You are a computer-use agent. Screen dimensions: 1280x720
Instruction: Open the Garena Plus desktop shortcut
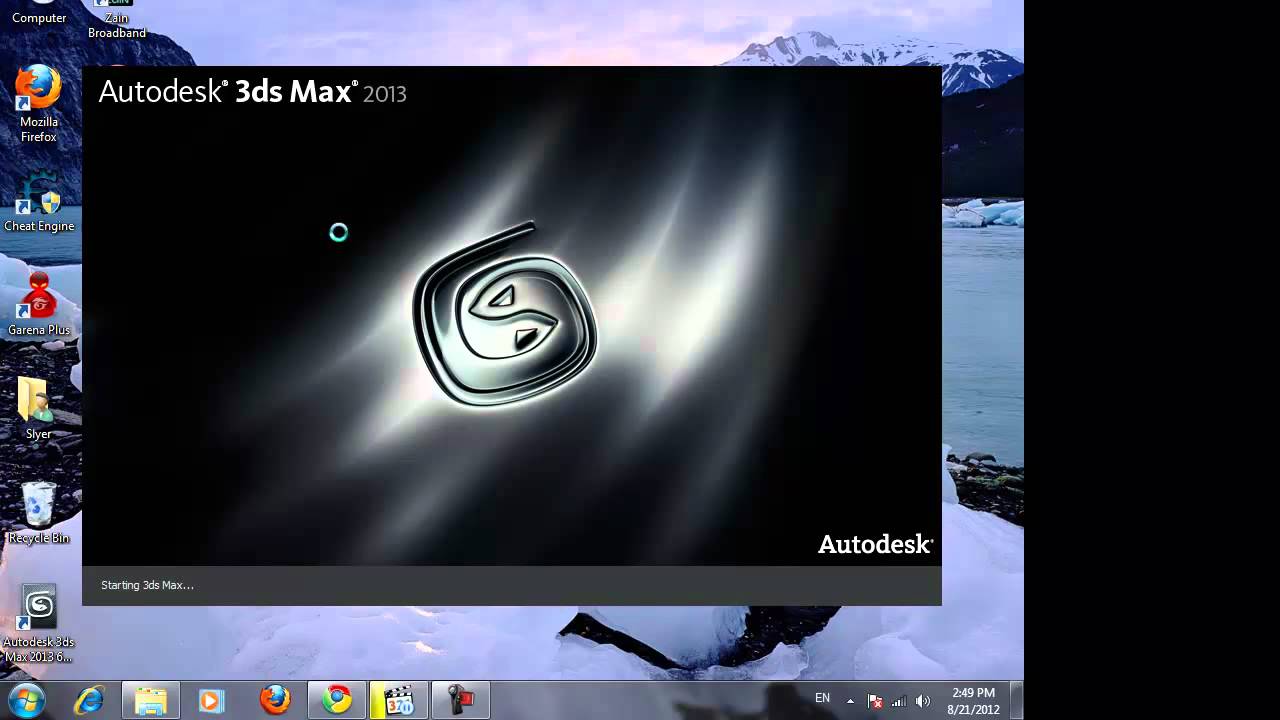pyautogui.click(x=39, y=305)
